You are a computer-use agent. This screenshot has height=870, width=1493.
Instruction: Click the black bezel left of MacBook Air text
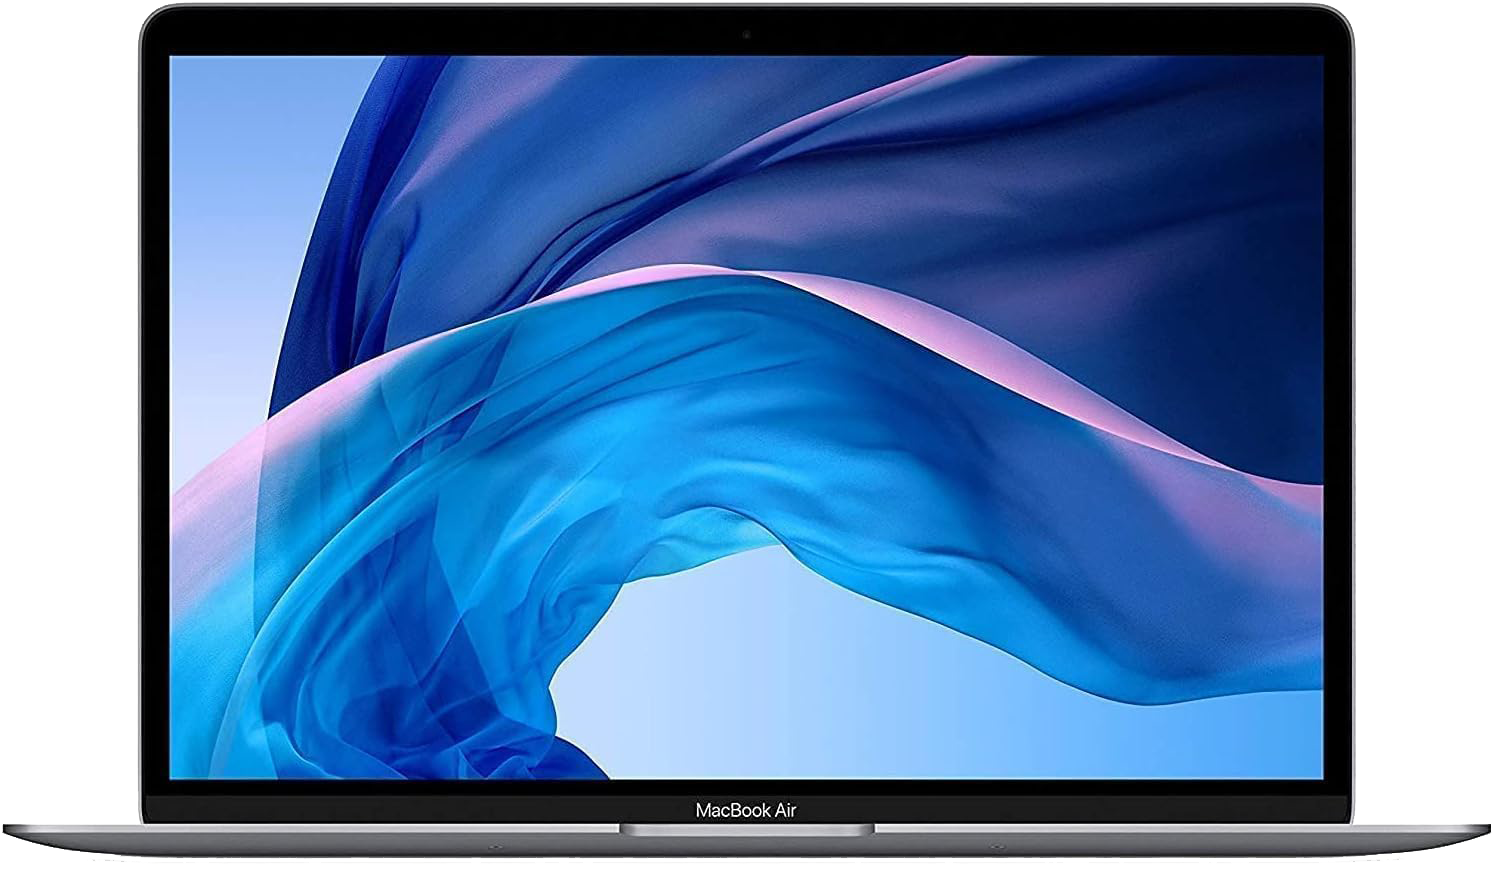click(x=400, y=809)
